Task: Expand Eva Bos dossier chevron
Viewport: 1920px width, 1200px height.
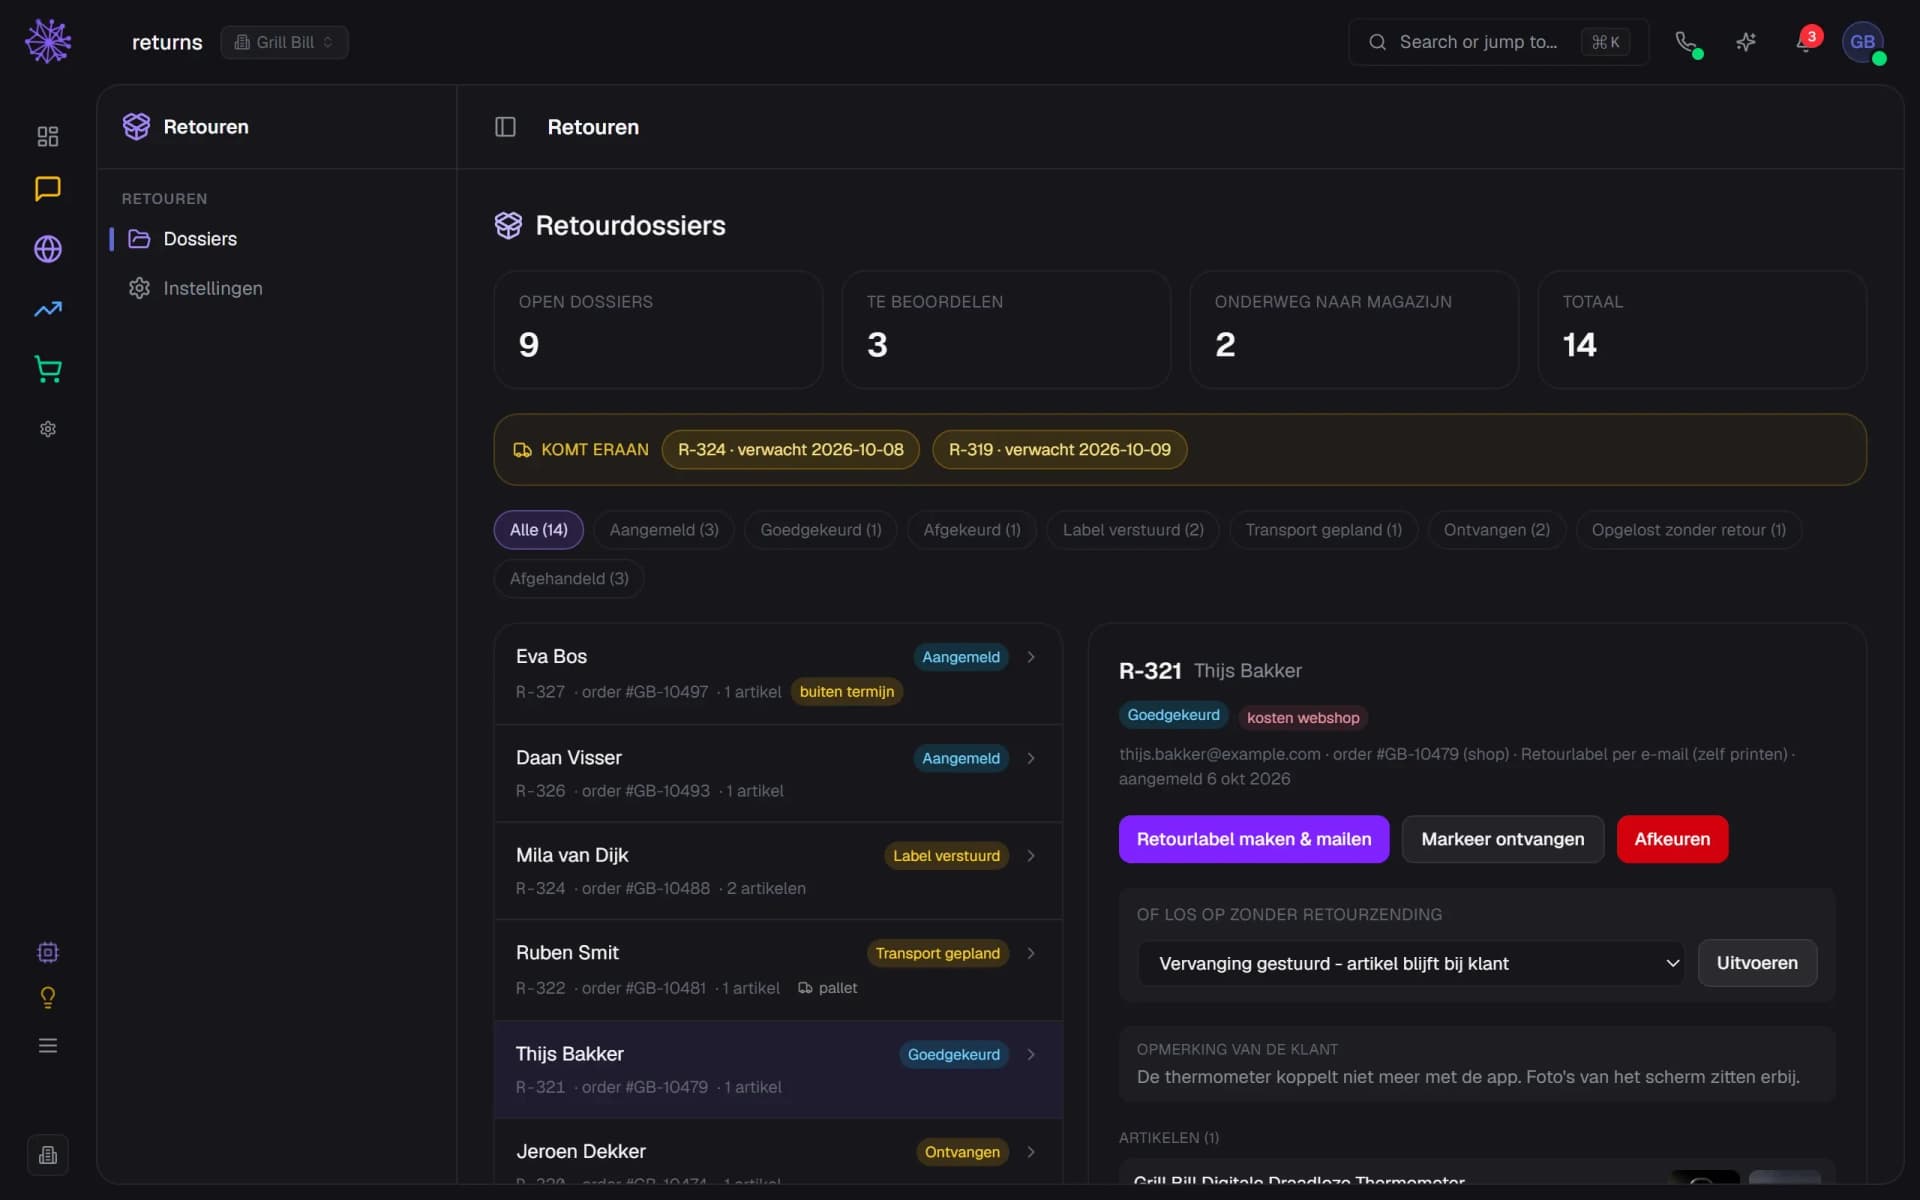Action: (x=1031, y=657)
